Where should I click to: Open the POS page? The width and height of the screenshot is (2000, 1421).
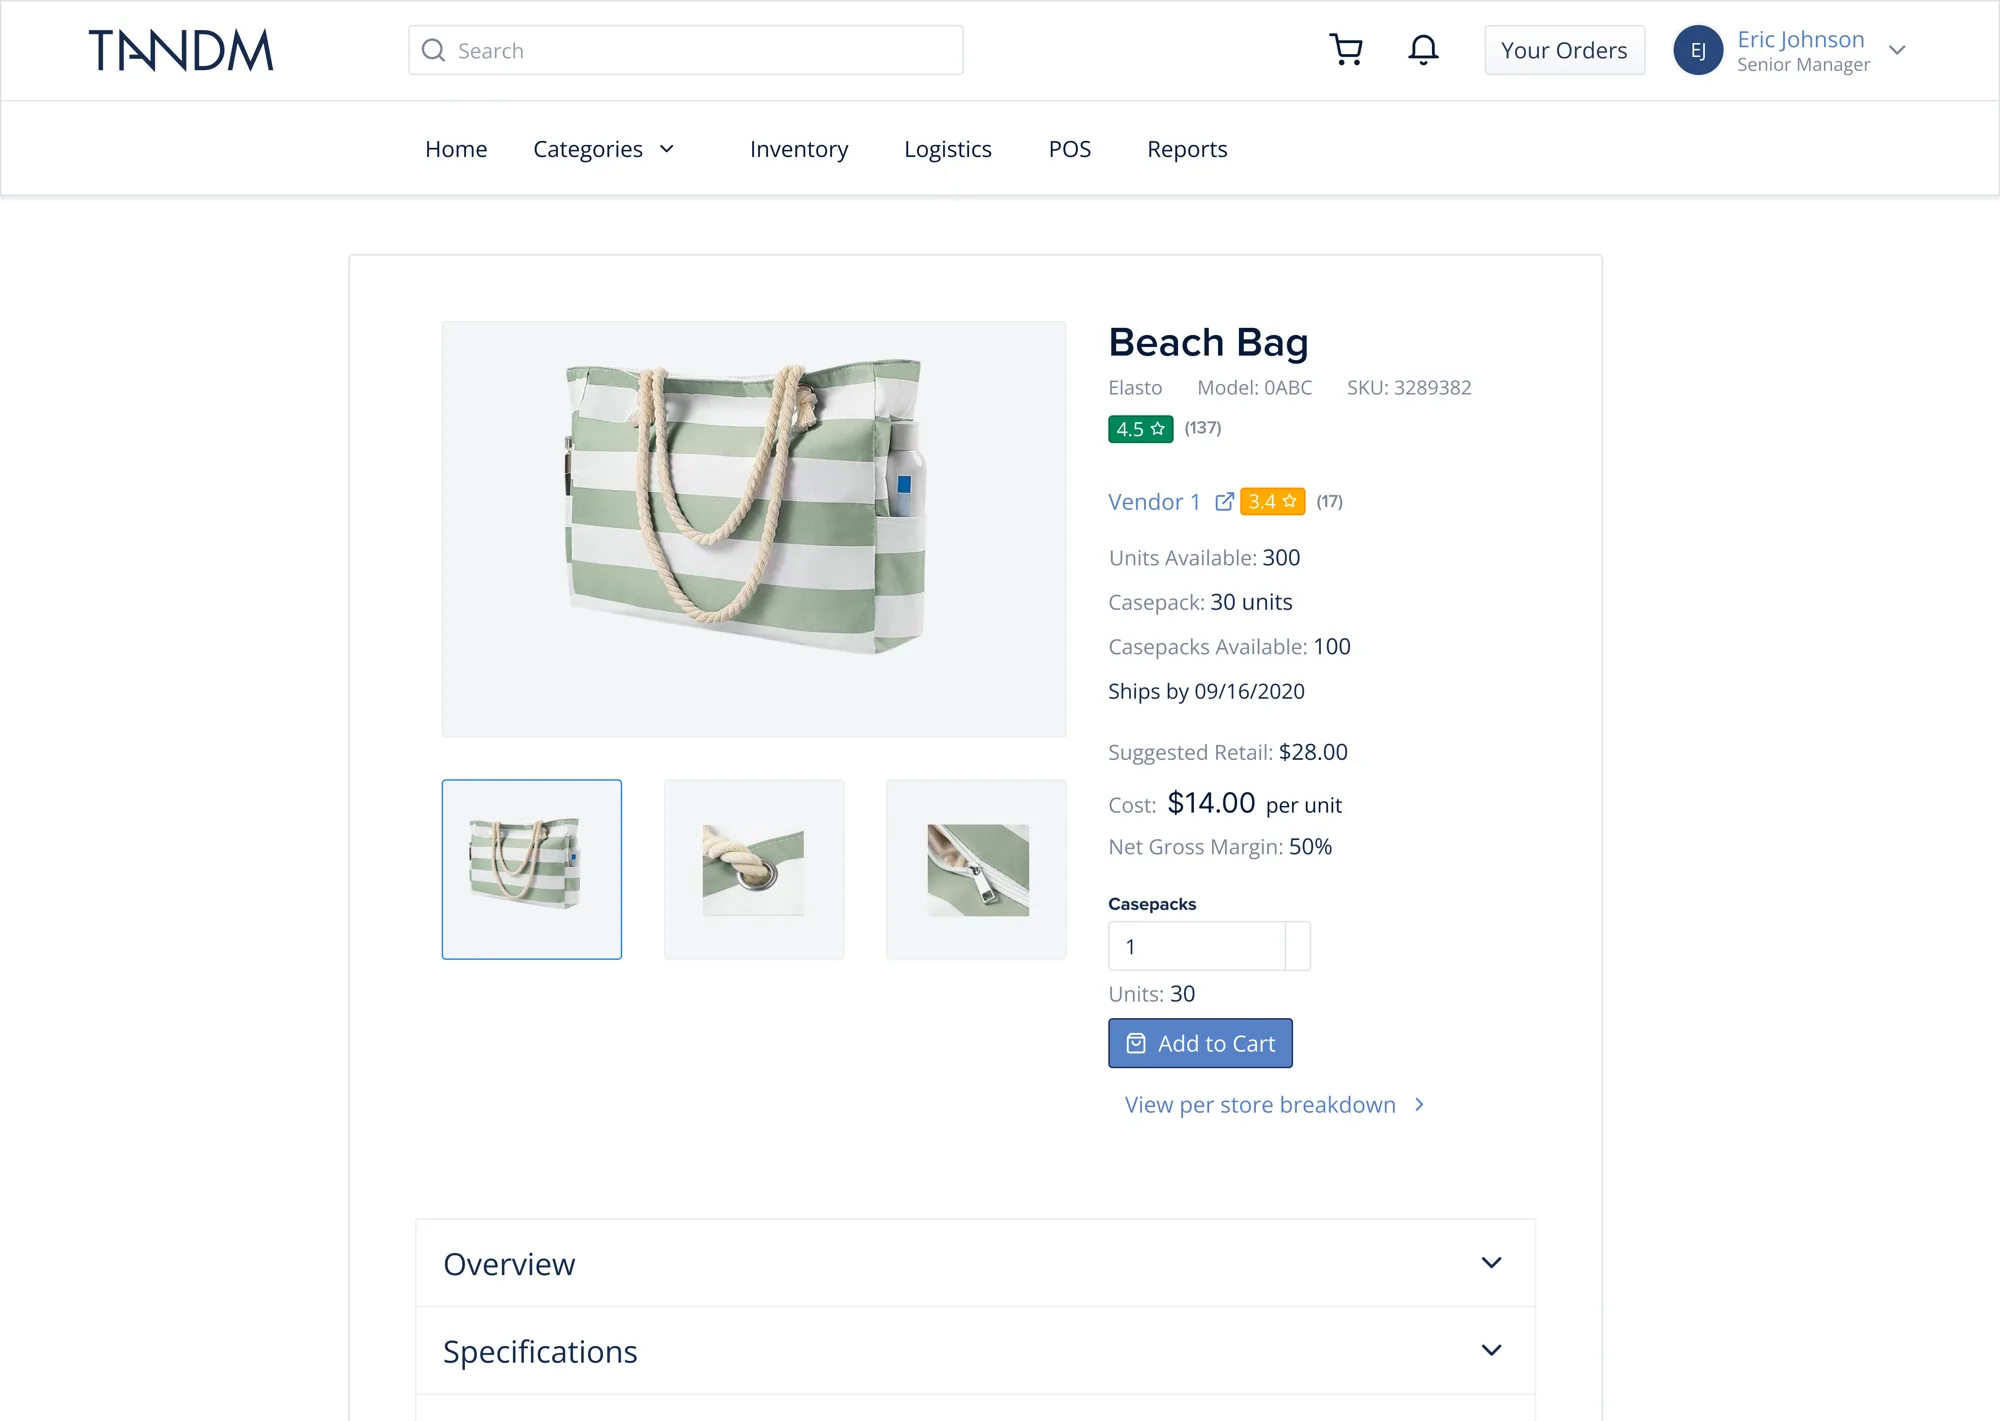click(1069, 149)
